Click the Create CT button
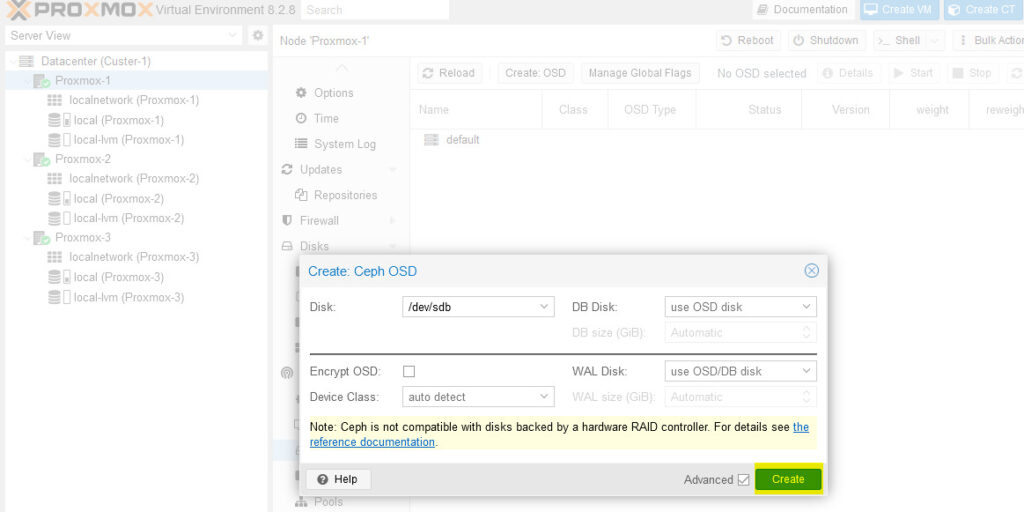The image size is (1024, 512). tap(983, 10)
